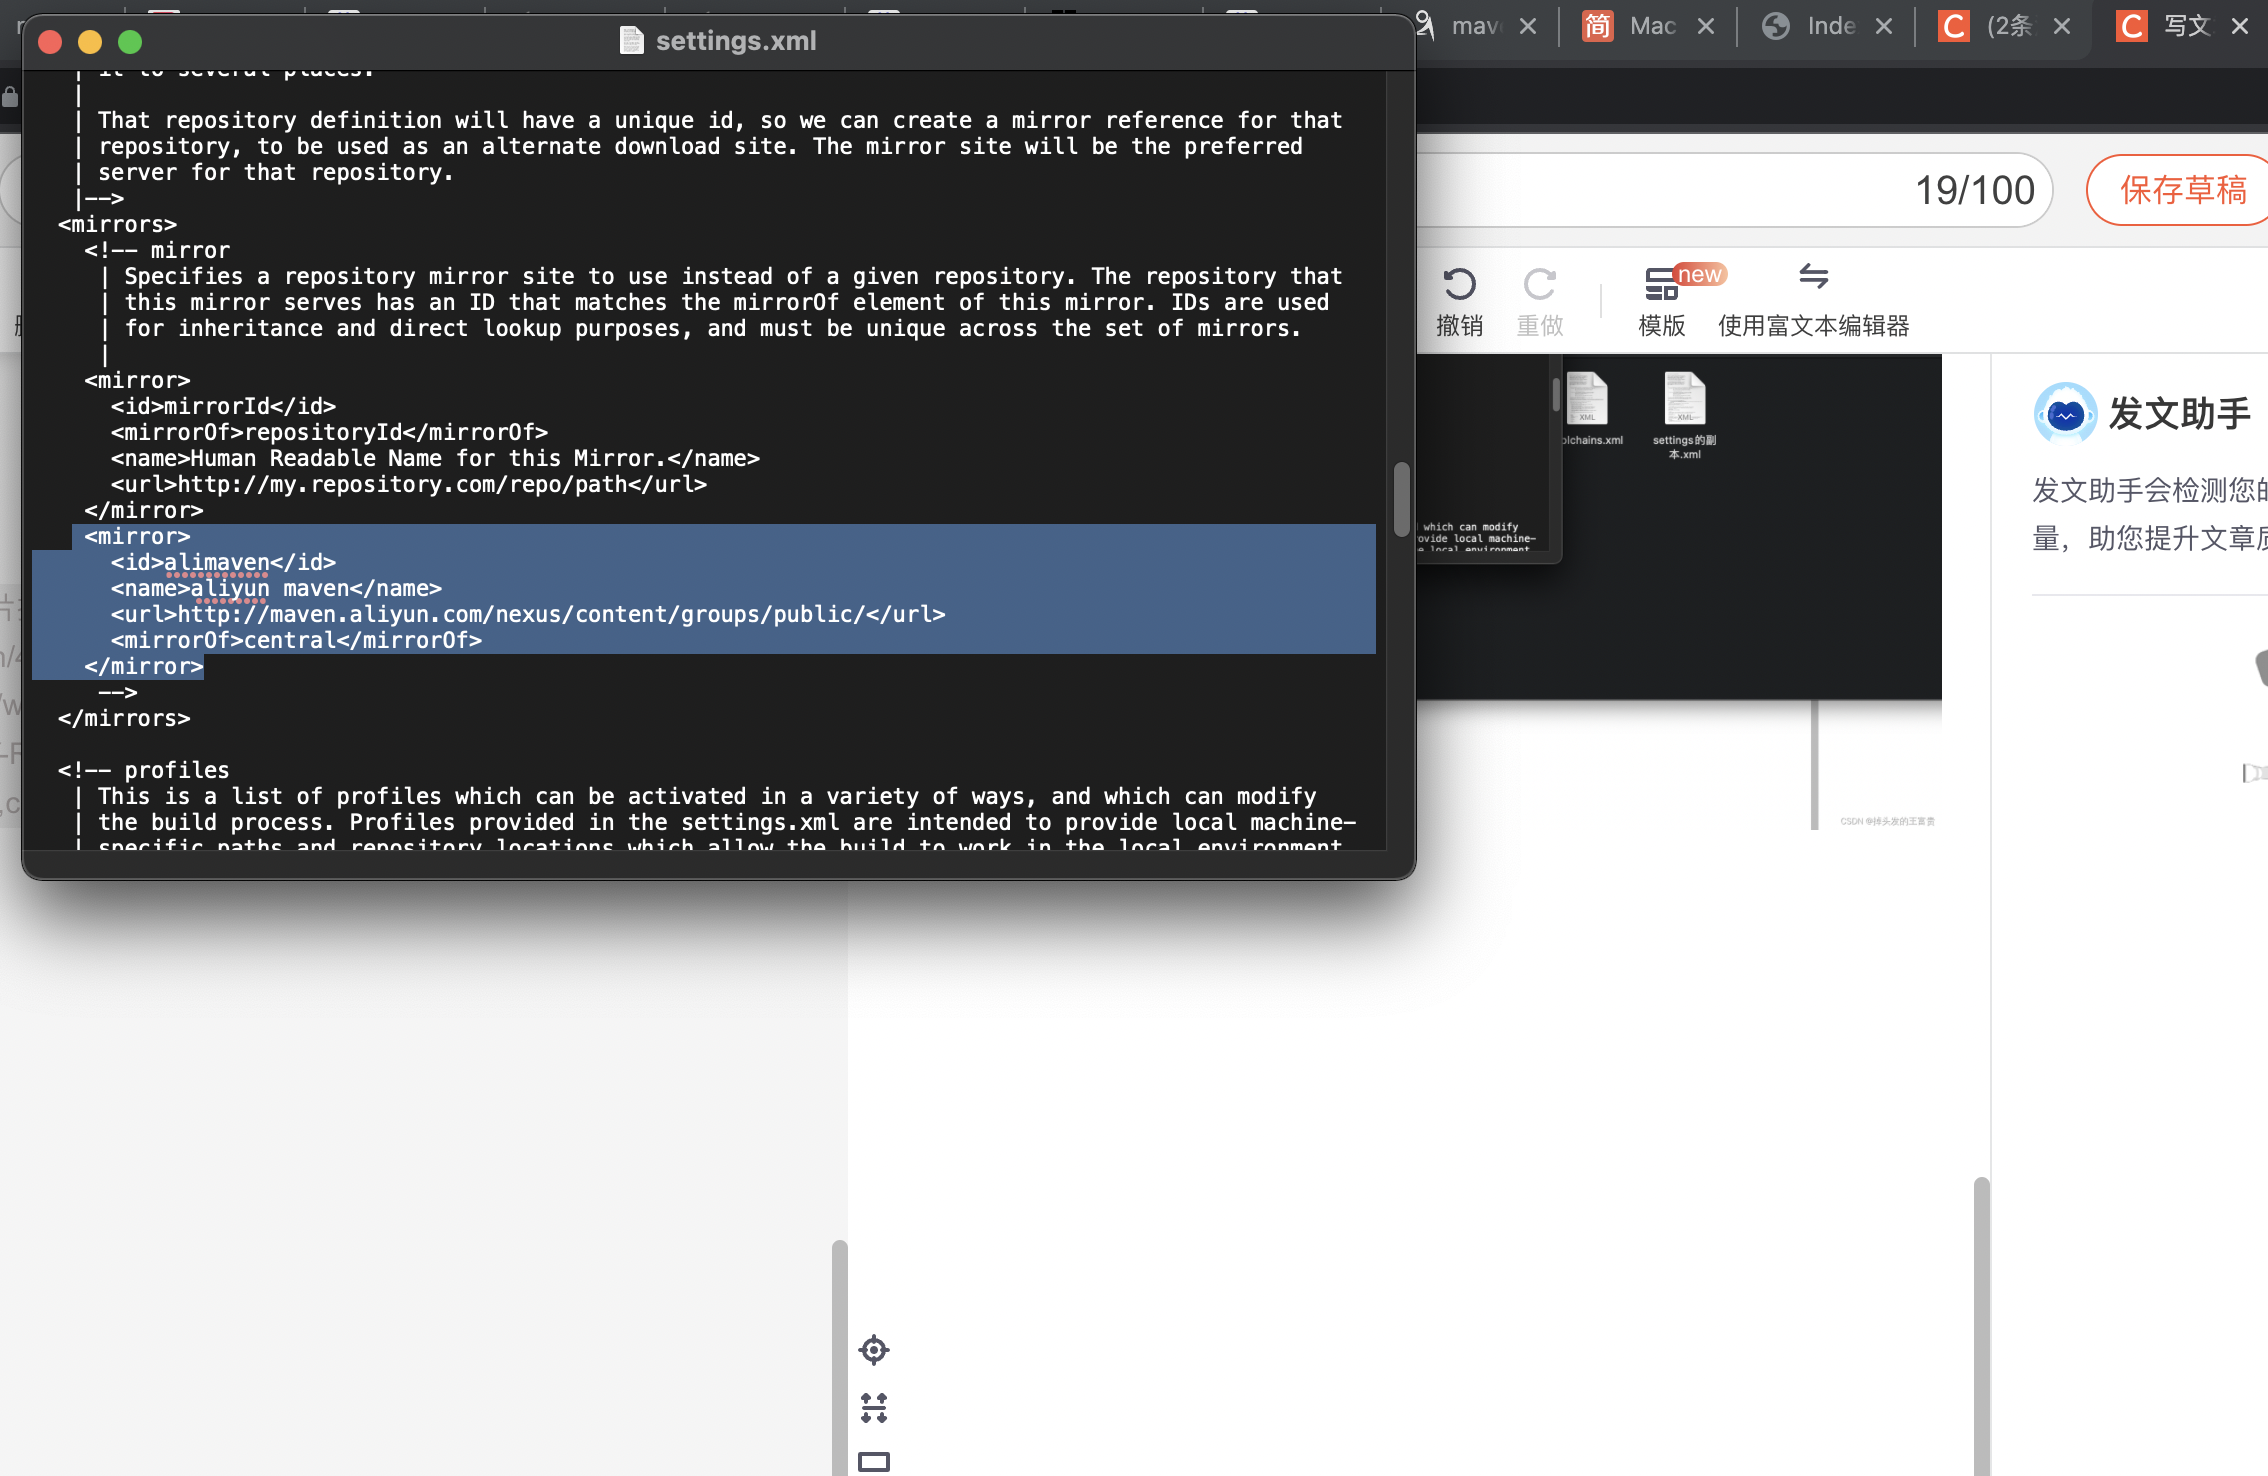
Task: Close the '(2条' browser tab
Action: [2062, 26]
